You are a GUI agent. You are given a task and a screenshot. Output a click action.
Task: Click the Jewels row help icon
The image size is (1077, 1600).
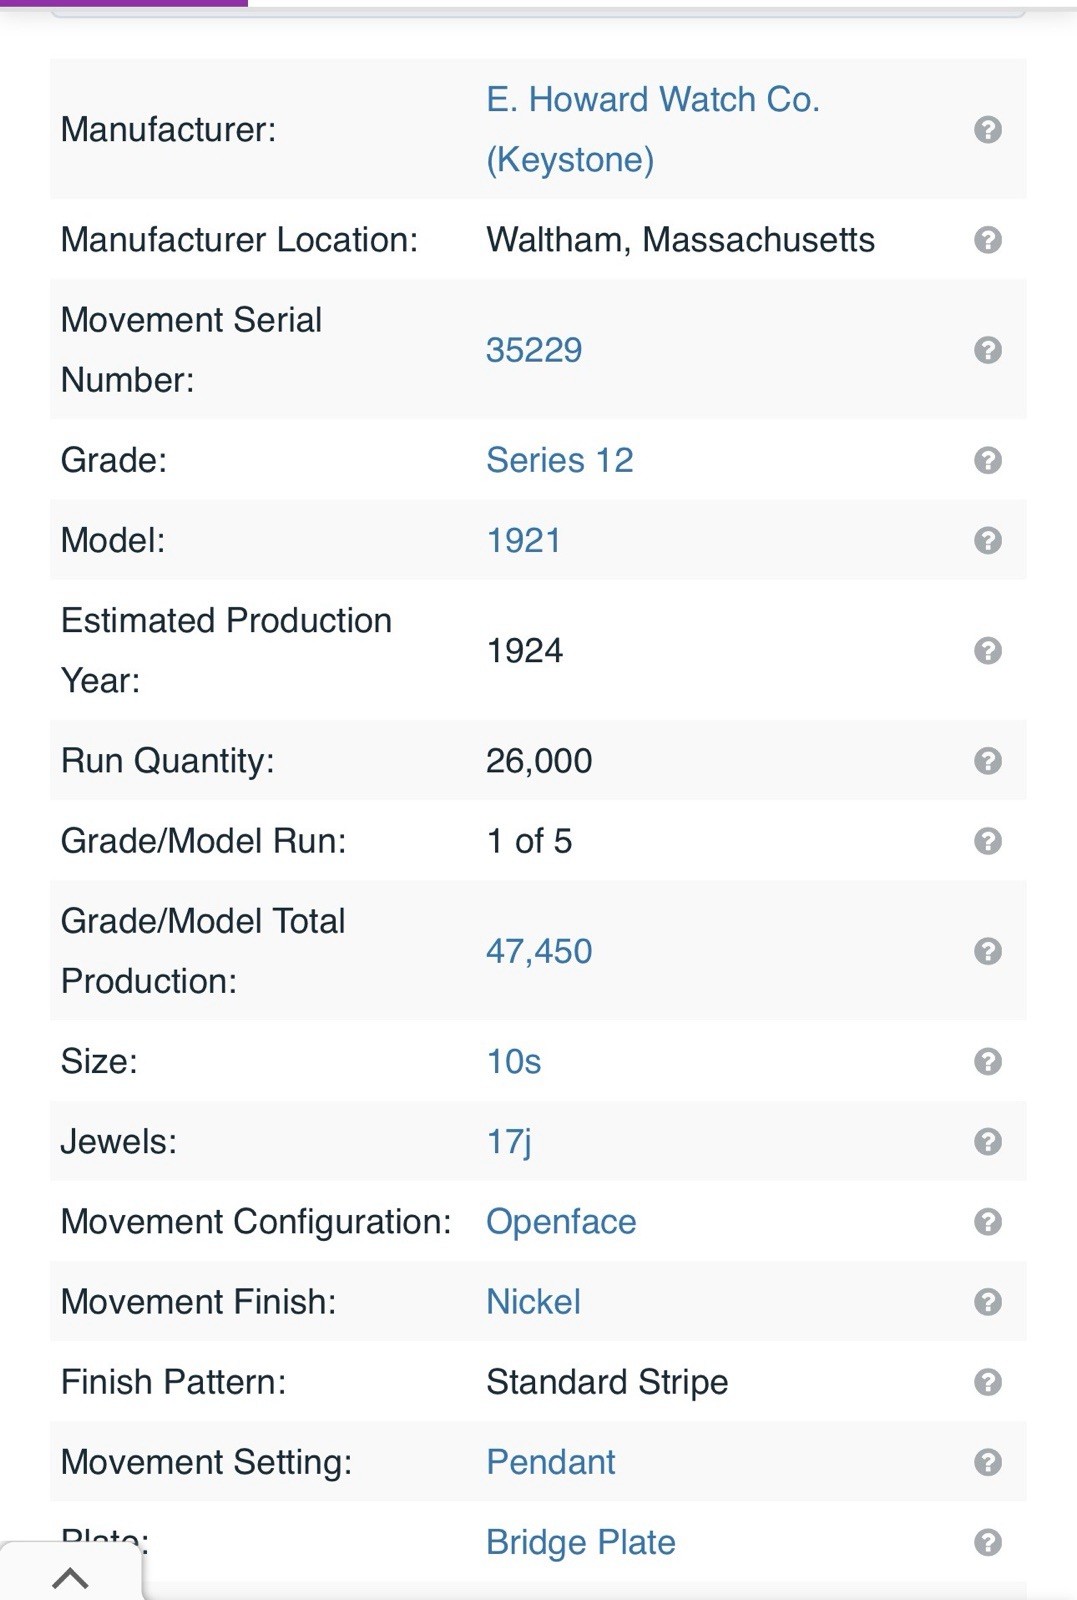click(987, 1141)
